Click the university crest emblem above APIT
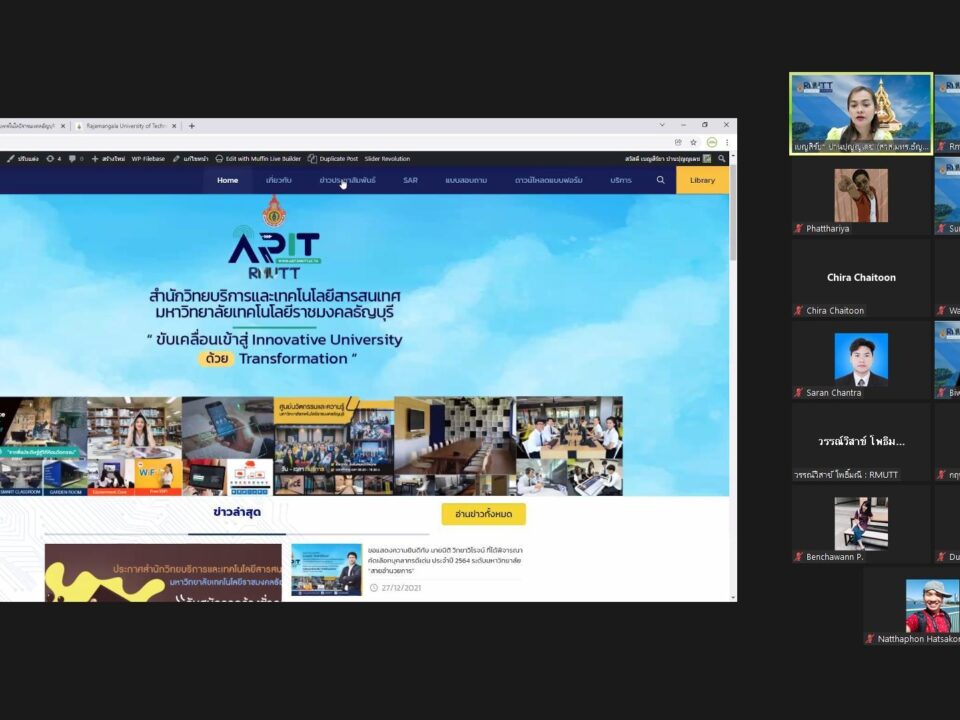This screenshot has height=720, width=960. coord(274,211)
